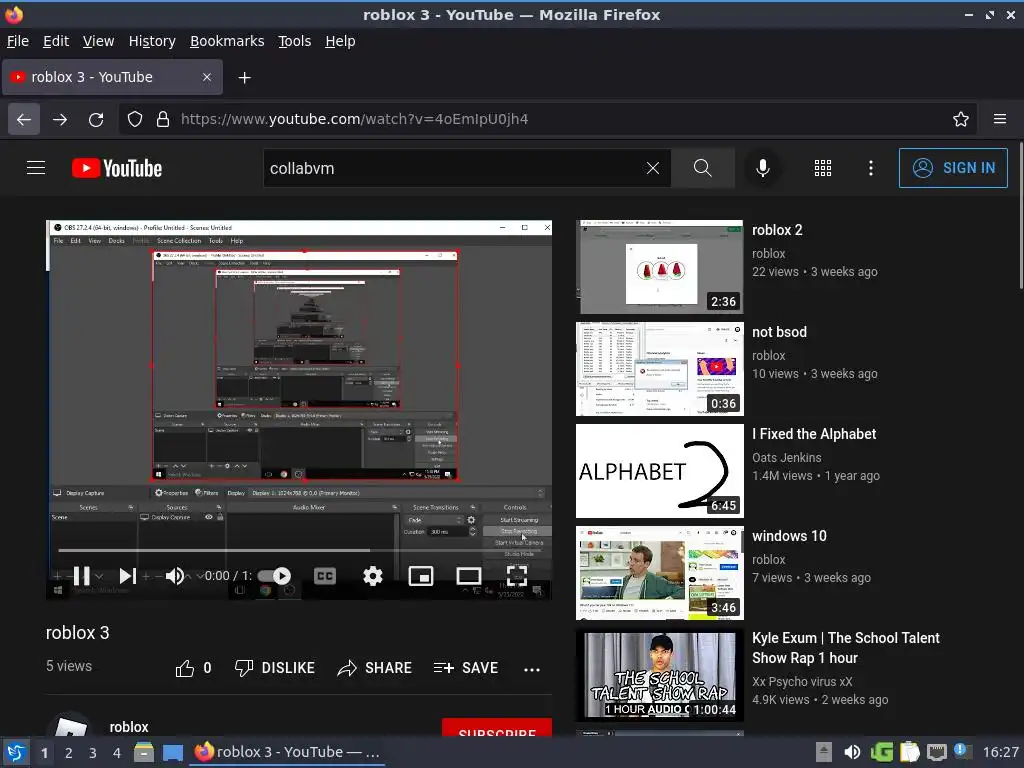Click the page vertical scrollbar

pyautogui.click(x=1021, y=217)
